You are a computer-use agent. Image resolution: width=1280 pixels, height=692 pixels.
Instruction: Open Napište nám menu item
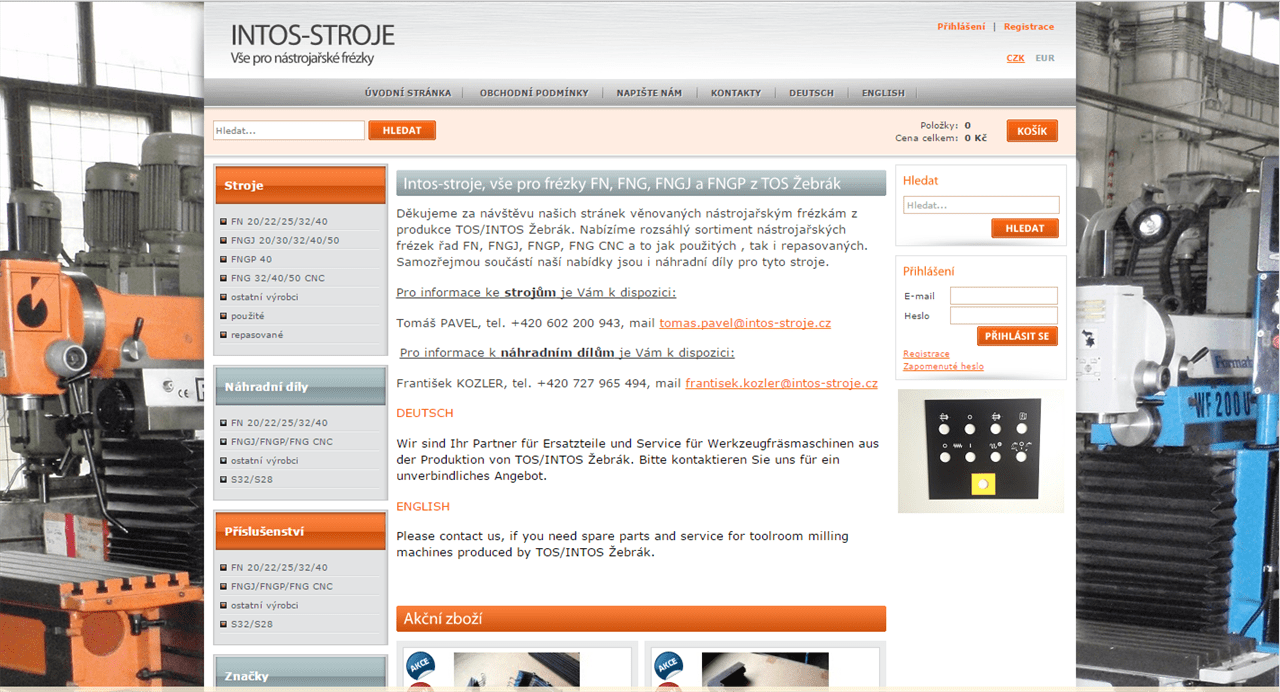[649, 93]
